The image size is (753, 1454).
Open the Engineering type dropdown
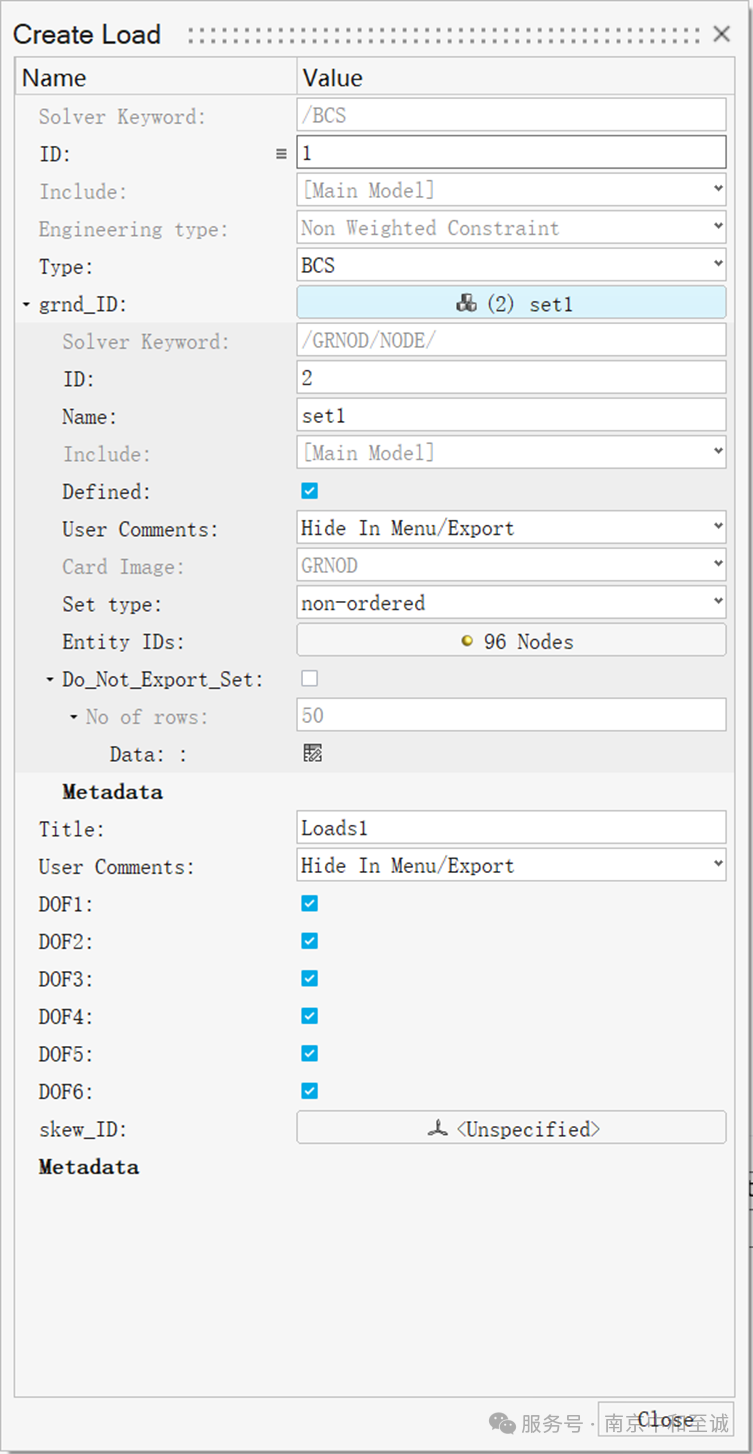tap(718, 227)
